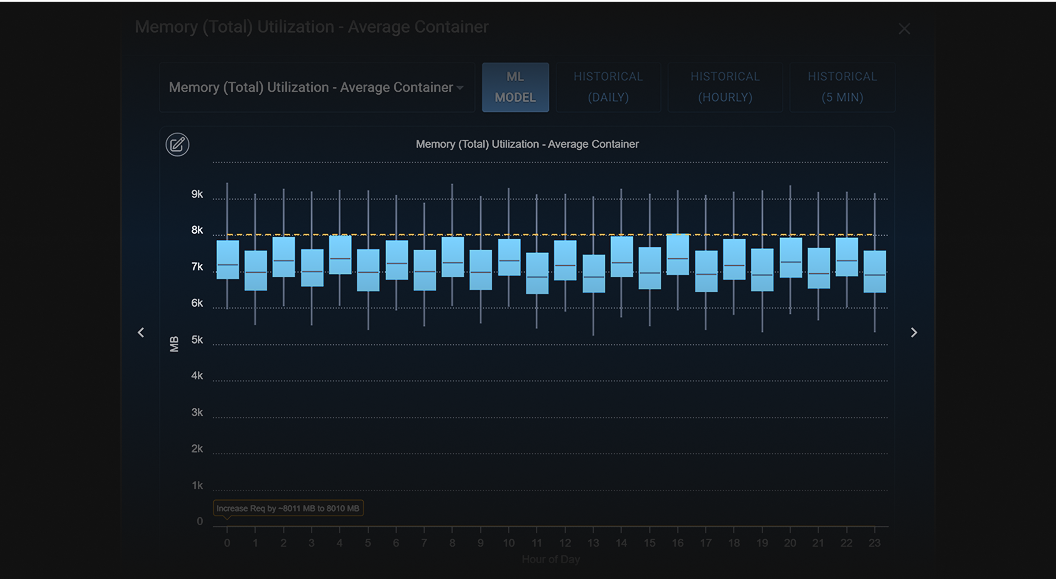Select the hour 0 box plot

[x=228, y=260]
